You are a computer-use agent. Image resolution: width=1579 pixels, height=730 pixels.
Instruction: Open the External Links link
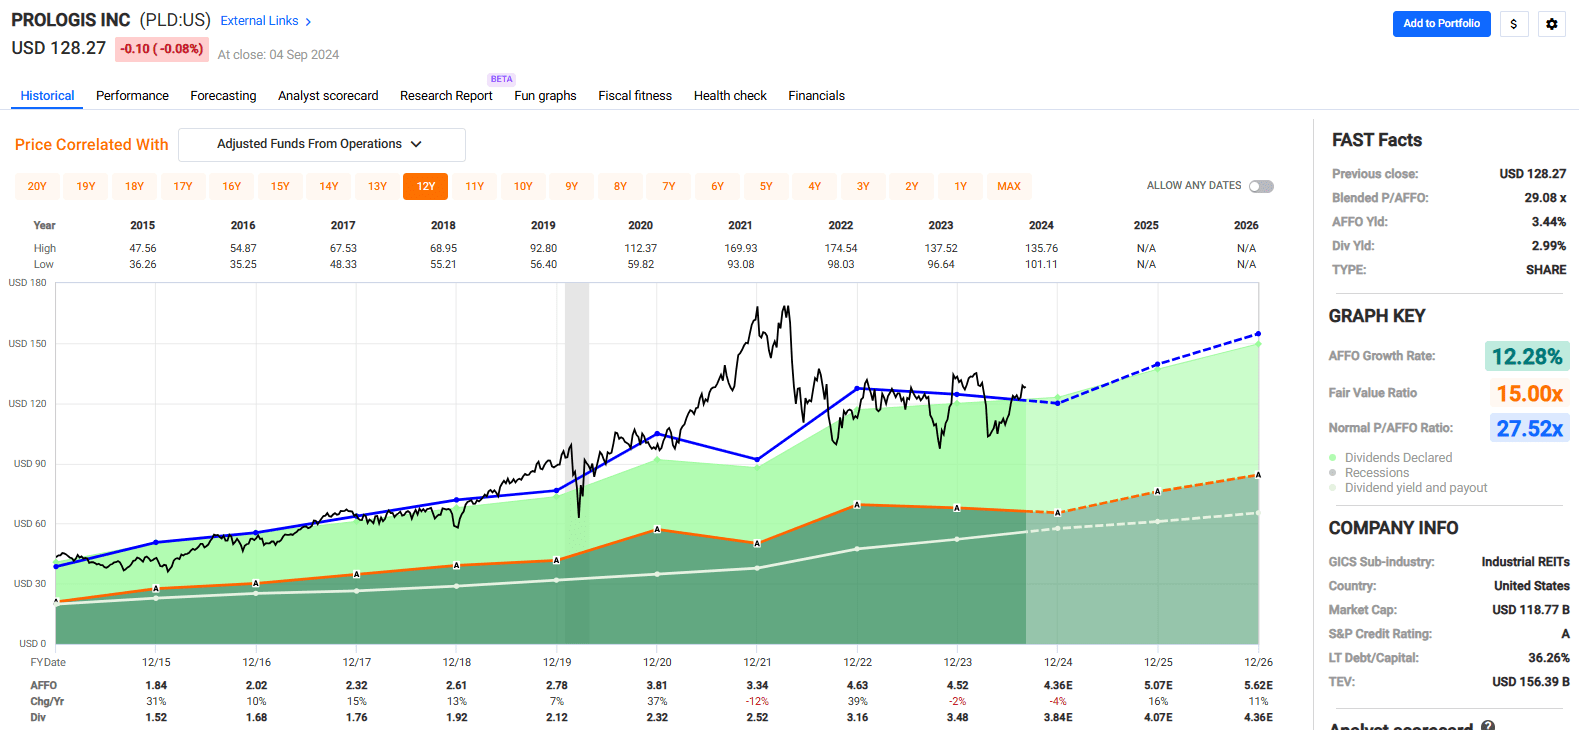coord(259,21)
